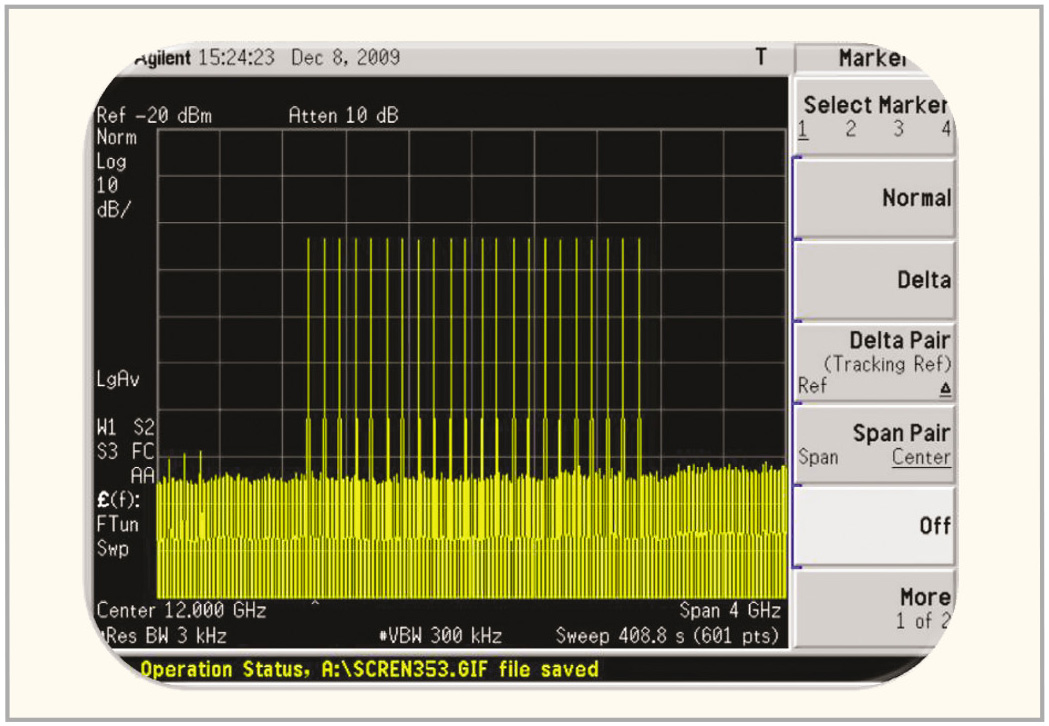Select the Res BW 3 kHz annotation
Screen dimensions: 1049x726
[163, 636]
